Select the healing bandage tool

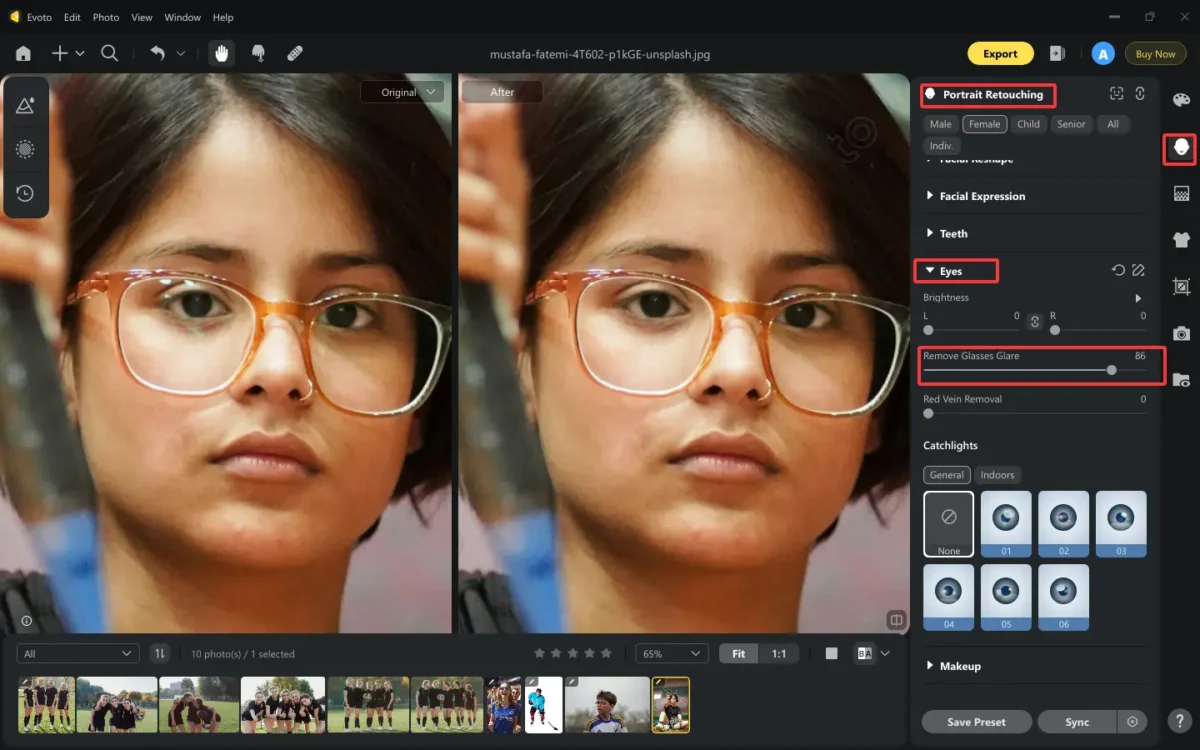coord(295,54)
